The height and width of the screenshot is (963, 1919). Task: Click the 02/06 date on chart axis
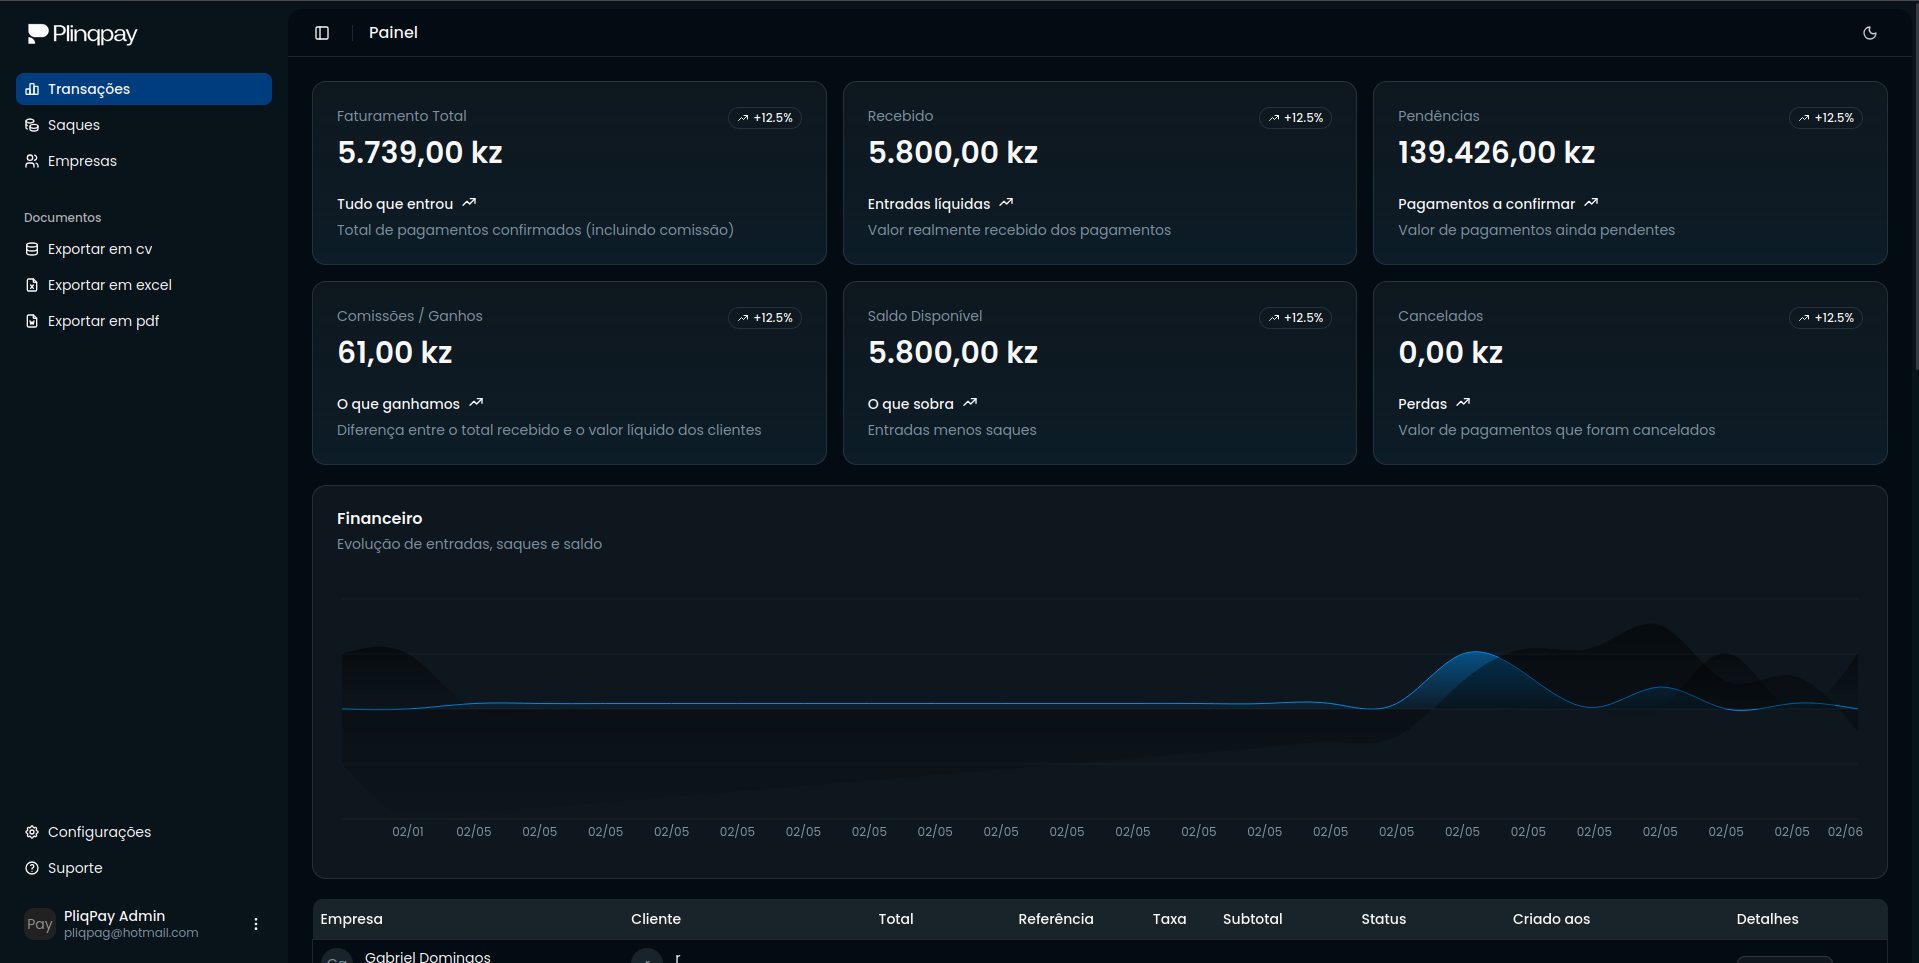tap(1844, 832)
